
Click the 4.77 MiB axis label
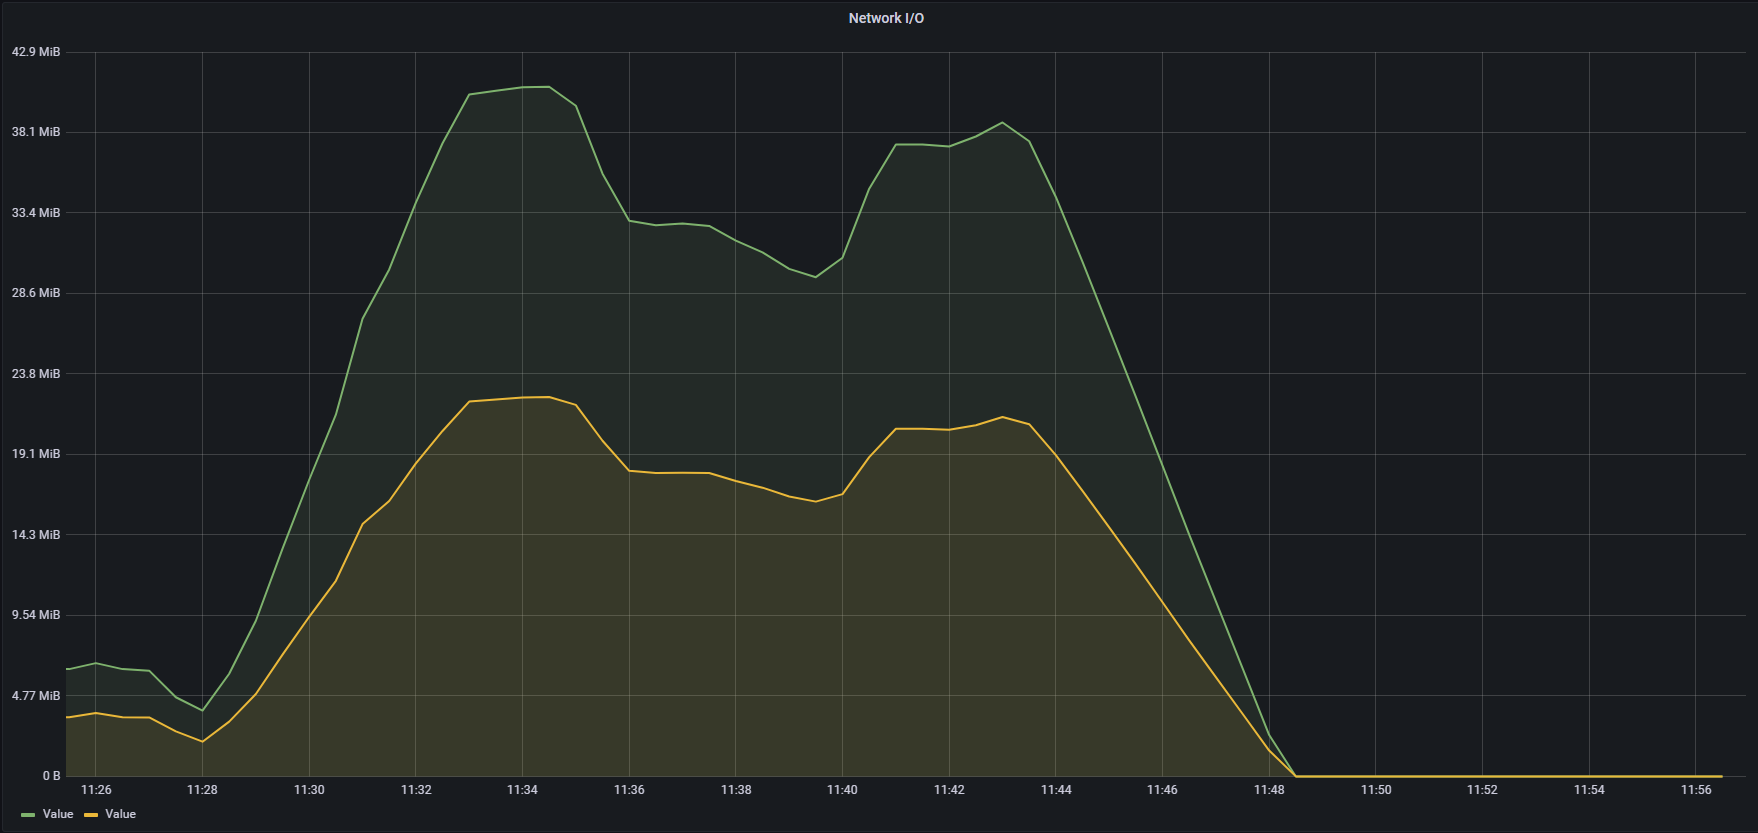point(36,696)
